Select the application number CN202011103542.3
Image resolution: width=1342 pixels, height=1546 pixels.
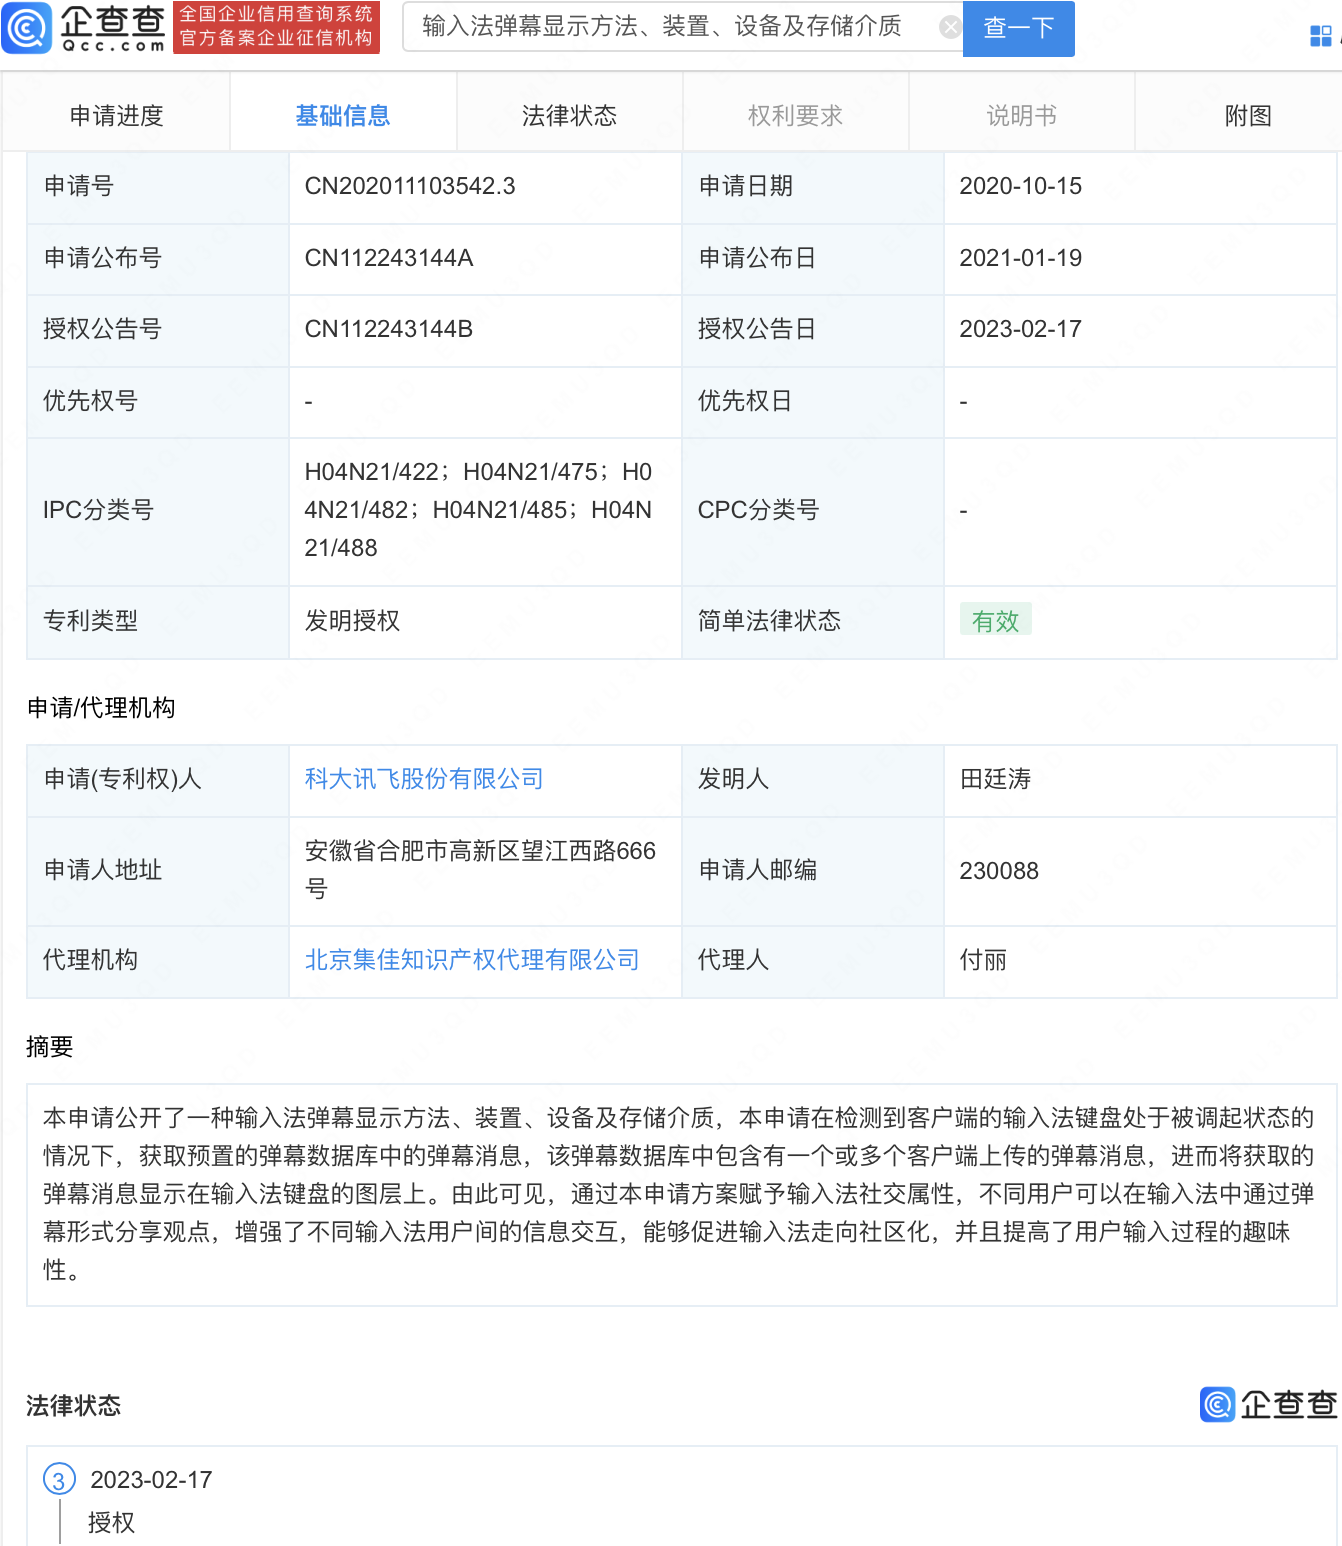(410, 186)
